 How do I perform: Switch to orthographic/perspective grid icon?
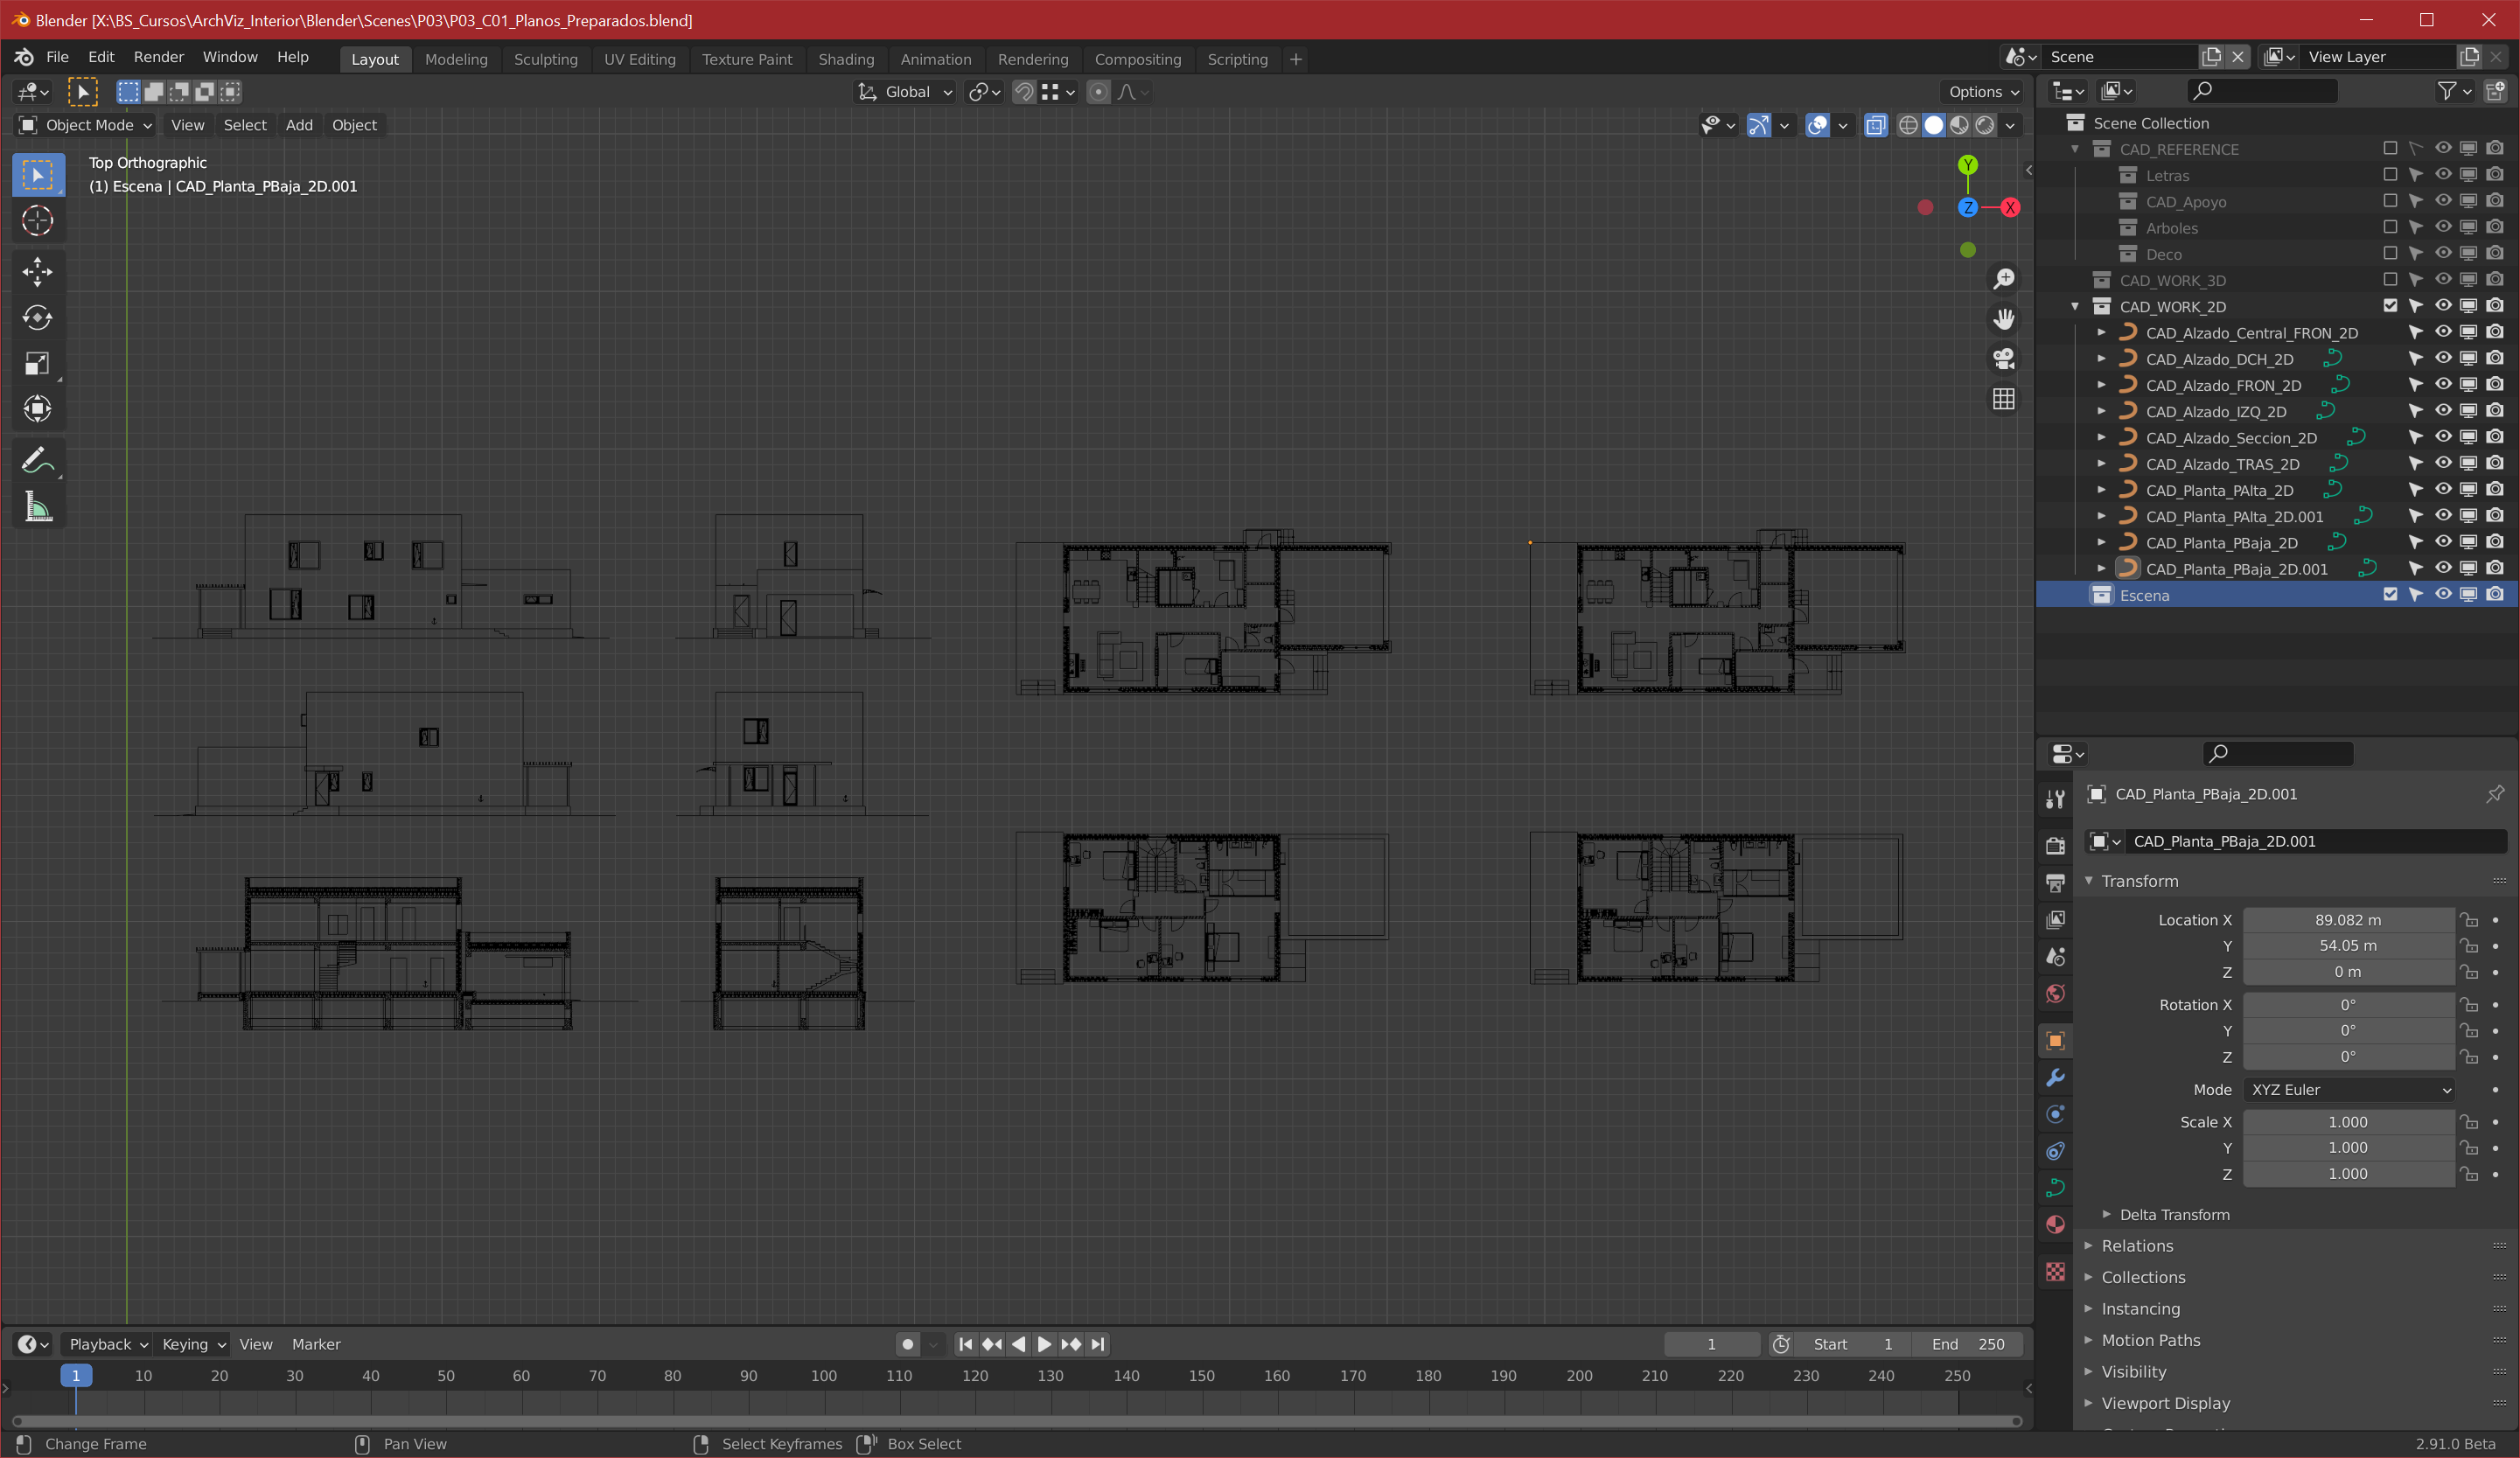pos(2003,399)
